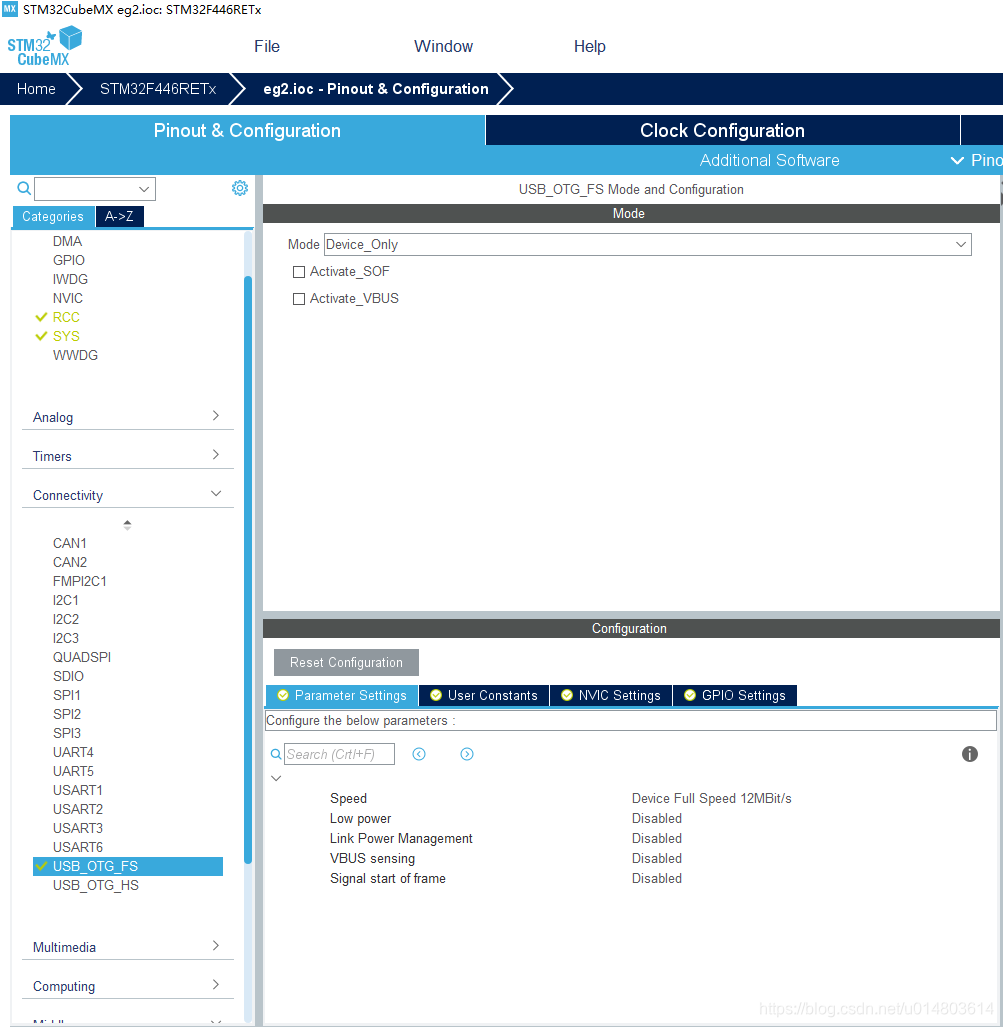Click the sort arrows above CAN1
This screenshot has height=1027, width=1003.
click(127, 525)
